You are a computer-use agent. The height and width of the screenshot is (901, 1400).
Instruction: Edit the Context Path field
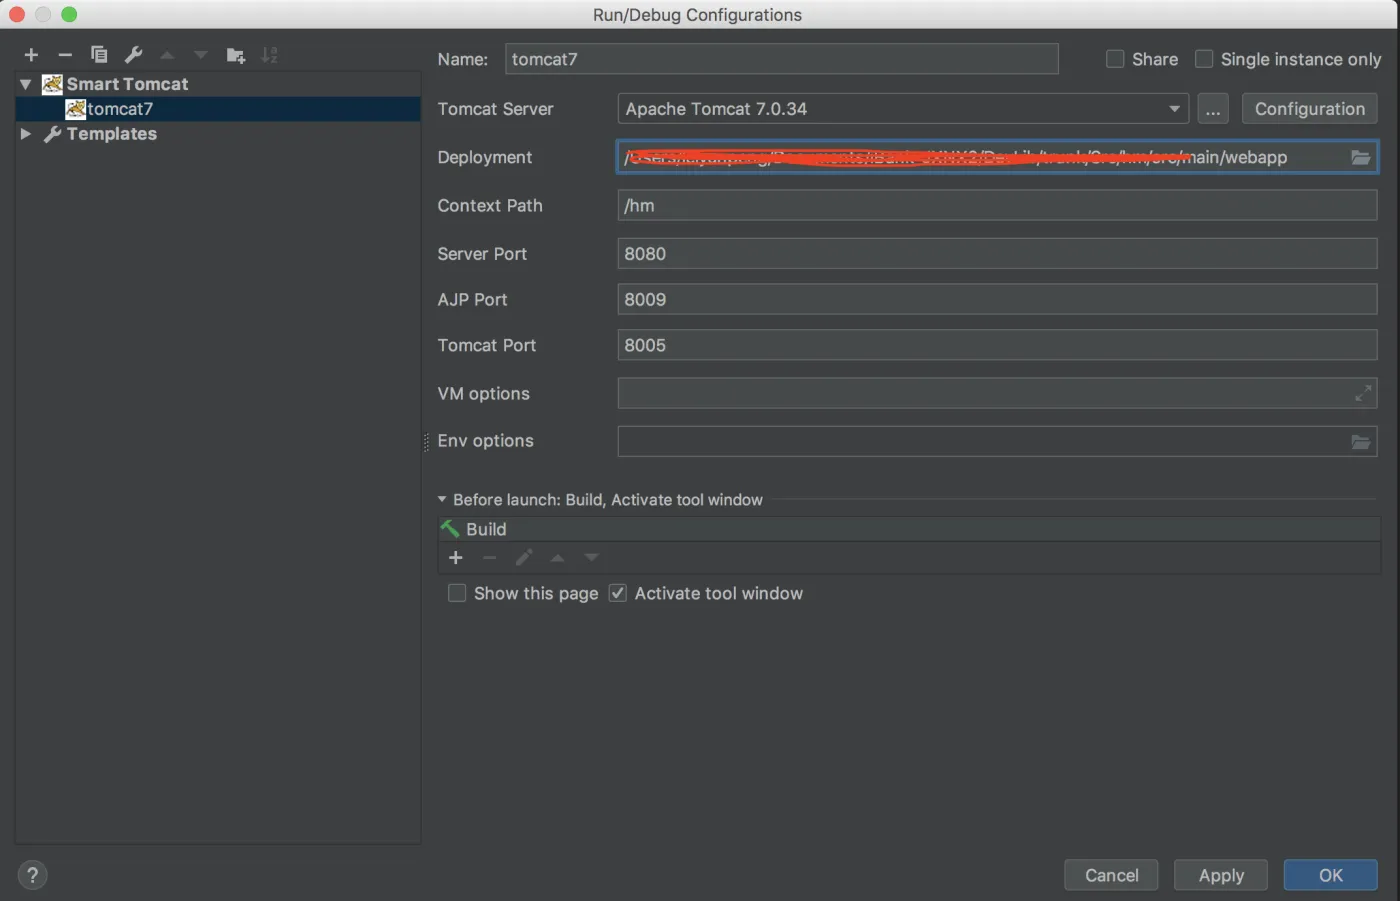[997, 205]
